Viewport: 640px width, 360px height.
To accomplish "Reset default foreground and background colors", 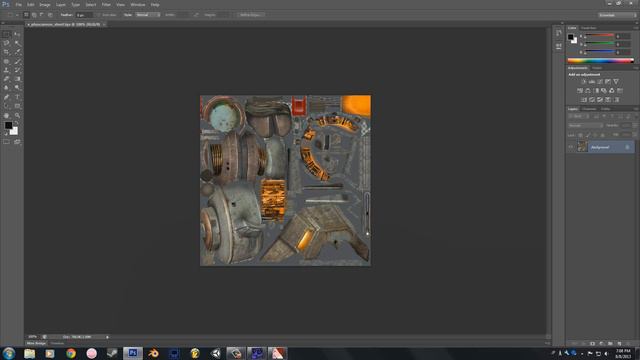I will (x=6, y=133).
